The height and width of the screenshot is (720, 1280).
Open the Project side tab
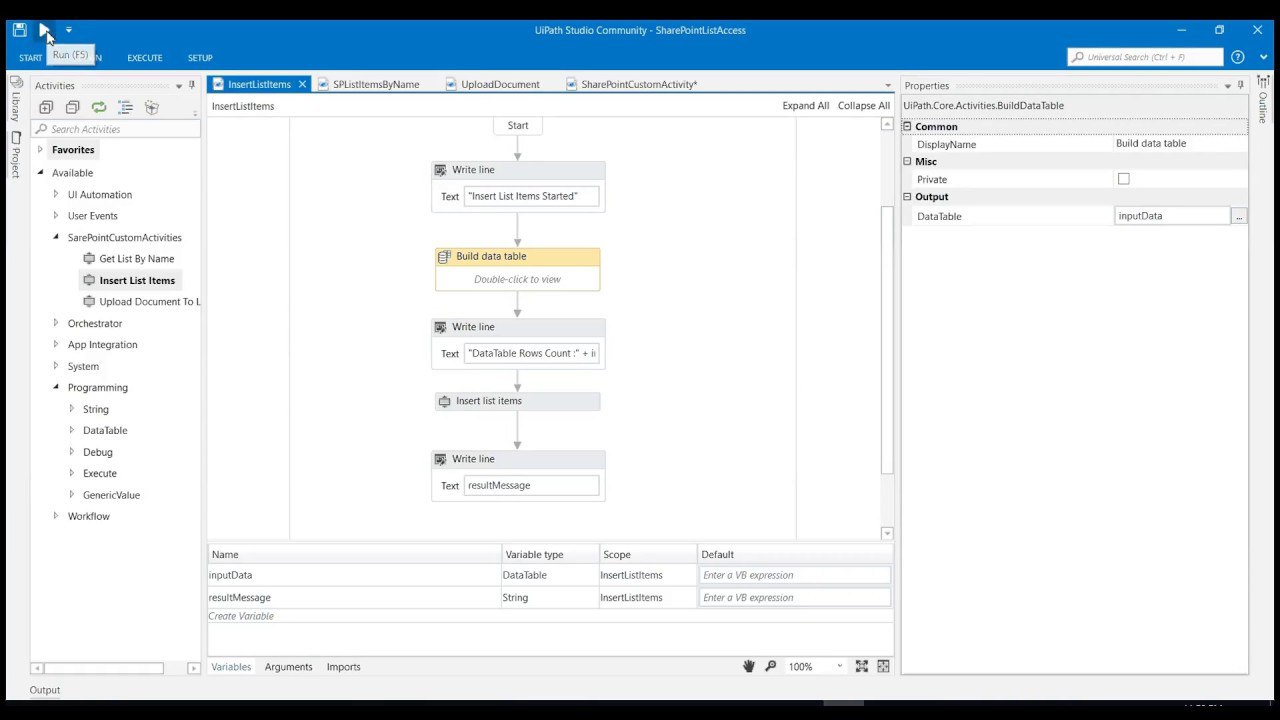(x=15, y=155)
